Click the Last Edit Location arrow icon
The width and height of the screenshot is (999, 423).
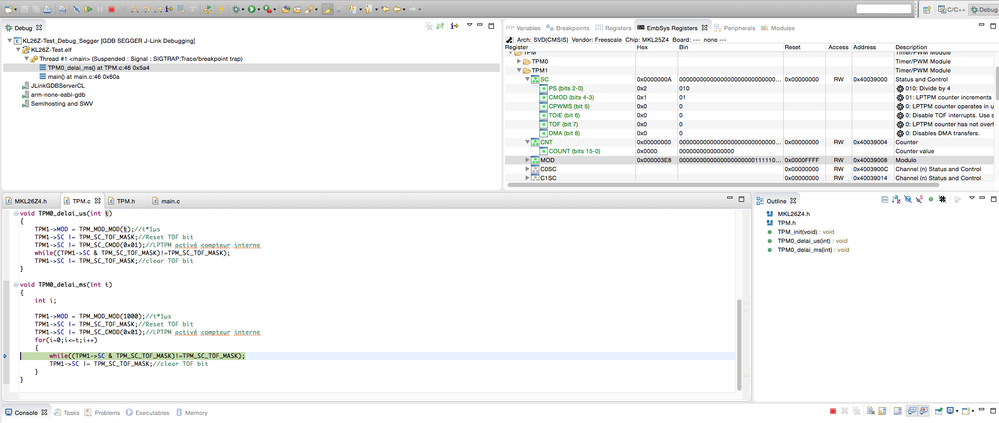point(385,10)
